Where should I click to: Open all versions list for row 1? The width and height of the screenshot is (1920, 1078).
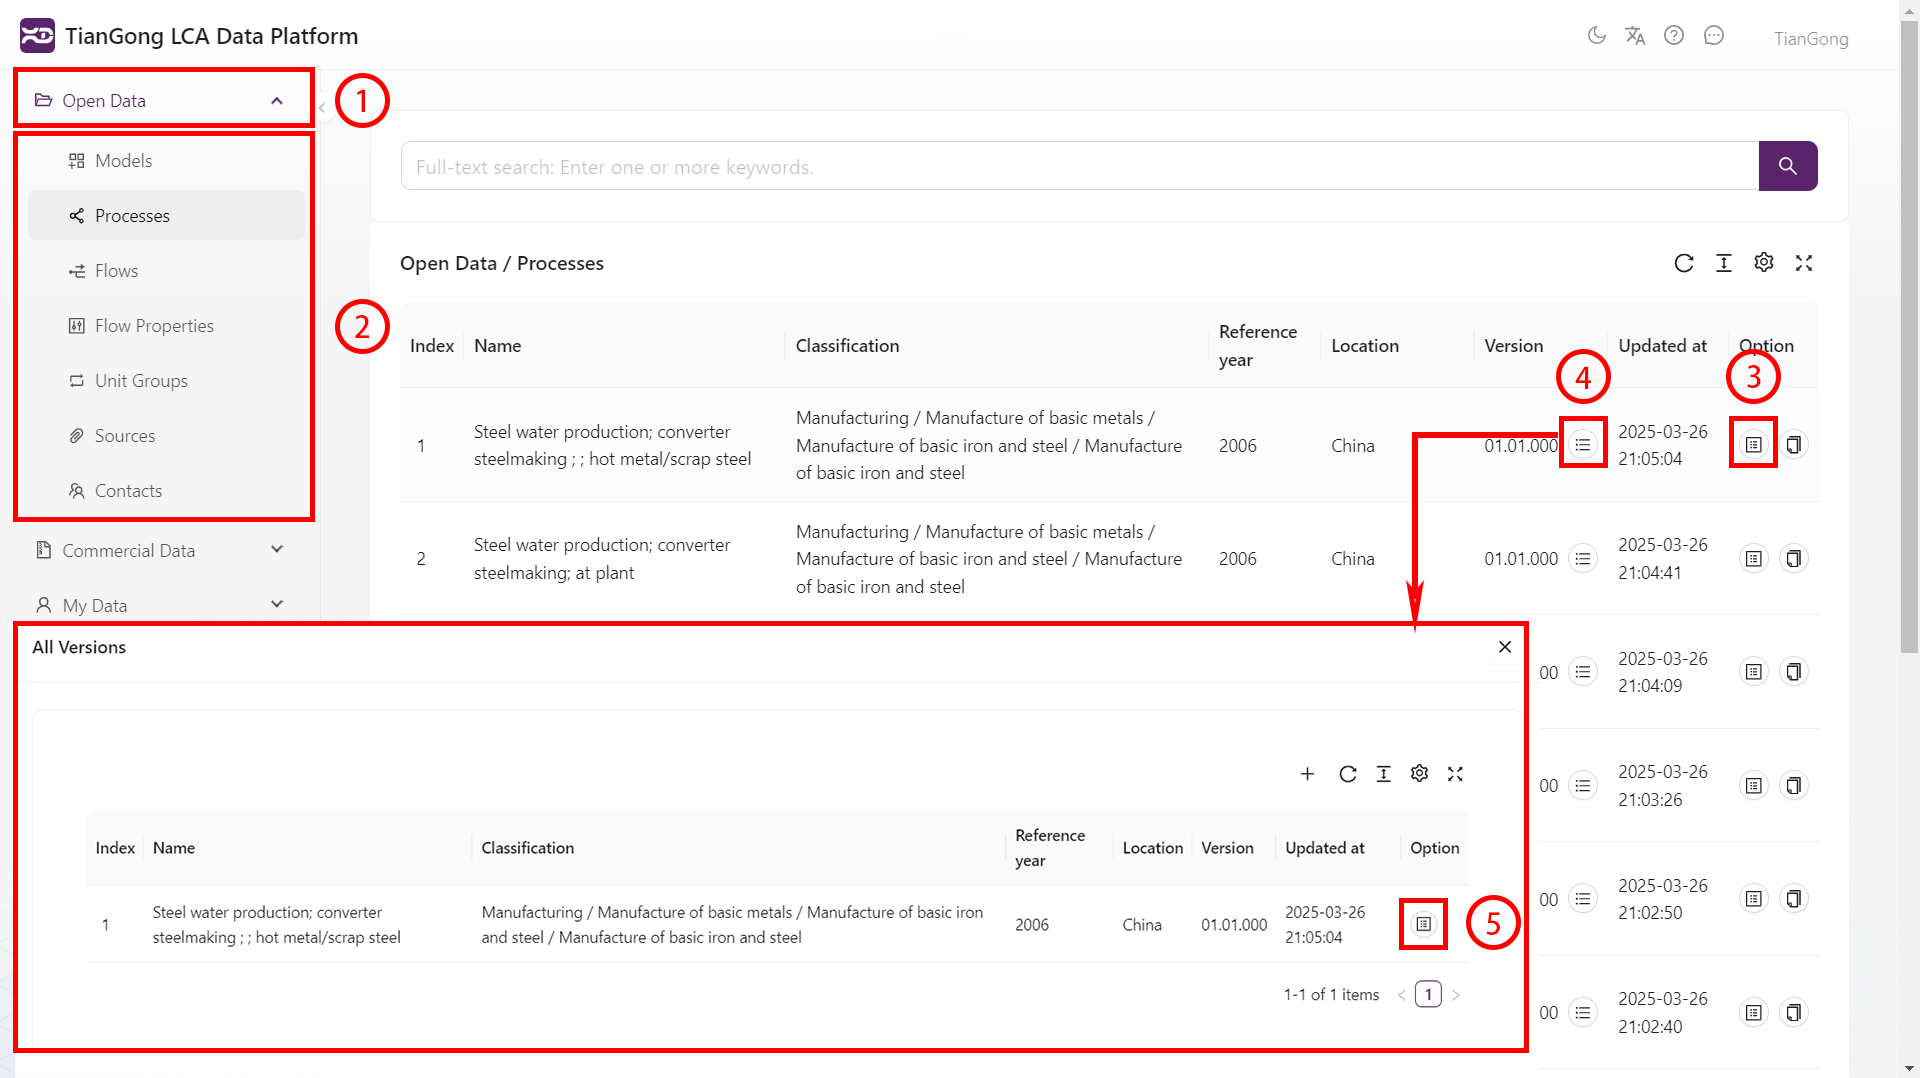[x=1582, y=445]
